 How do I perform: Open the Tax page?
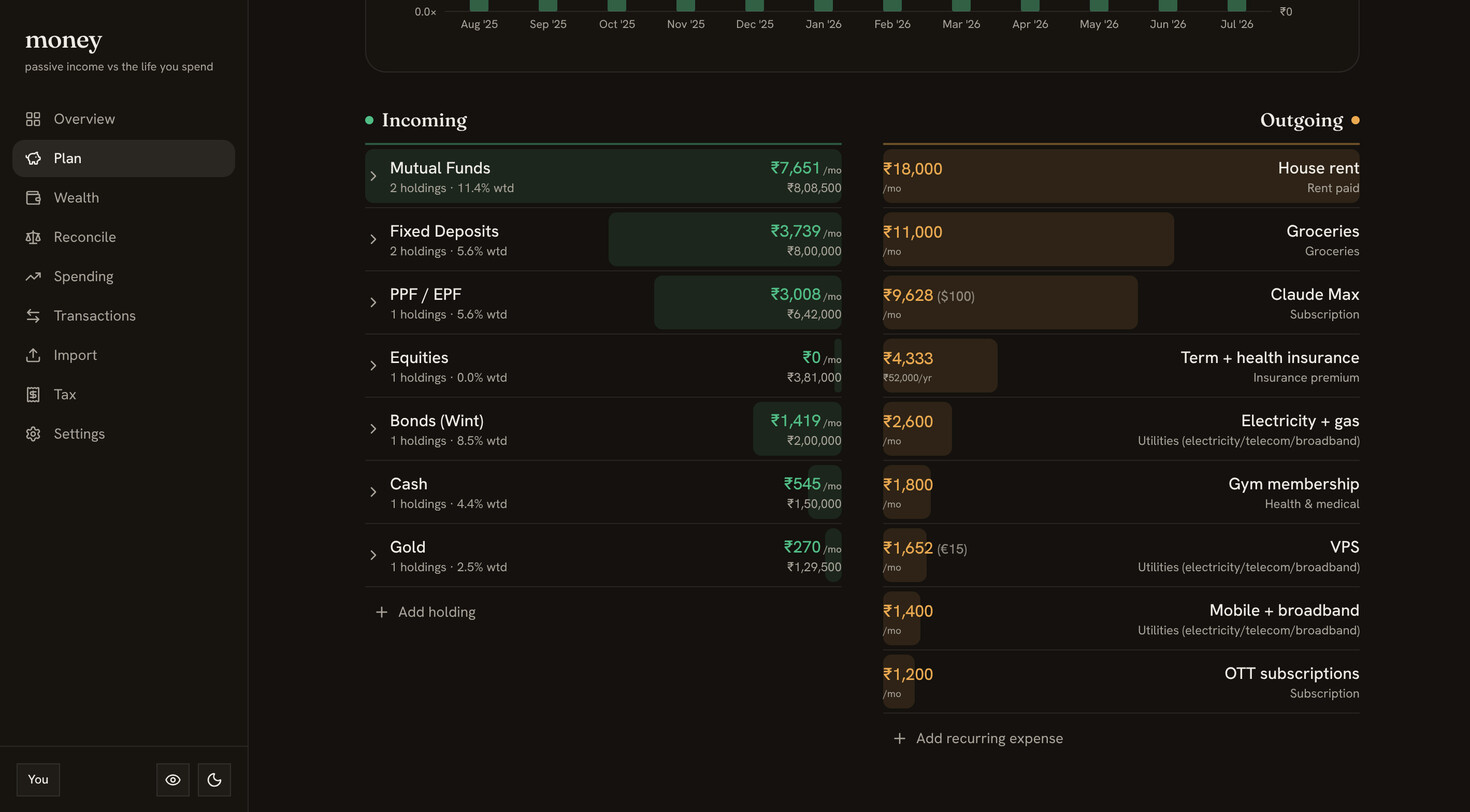point(124,394)
